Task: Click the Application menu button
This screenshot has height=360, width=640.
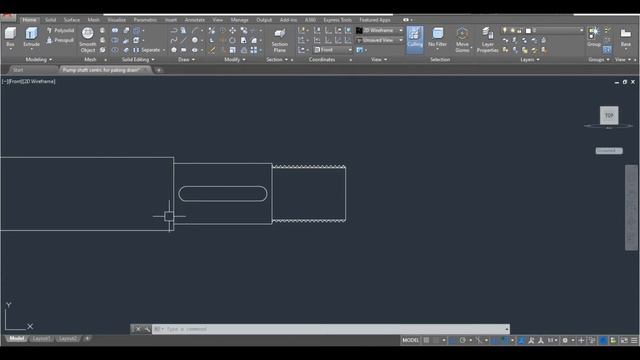Action: click(8, 18)
